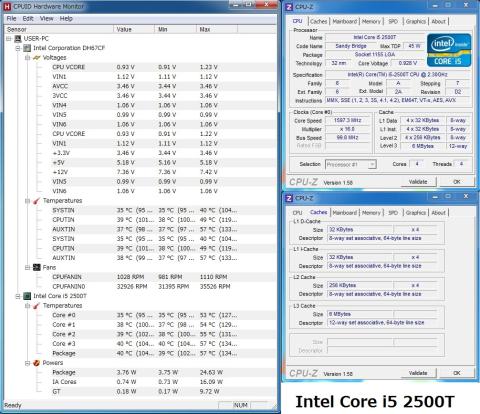Select the AVCC voltage row

(140, 86)
